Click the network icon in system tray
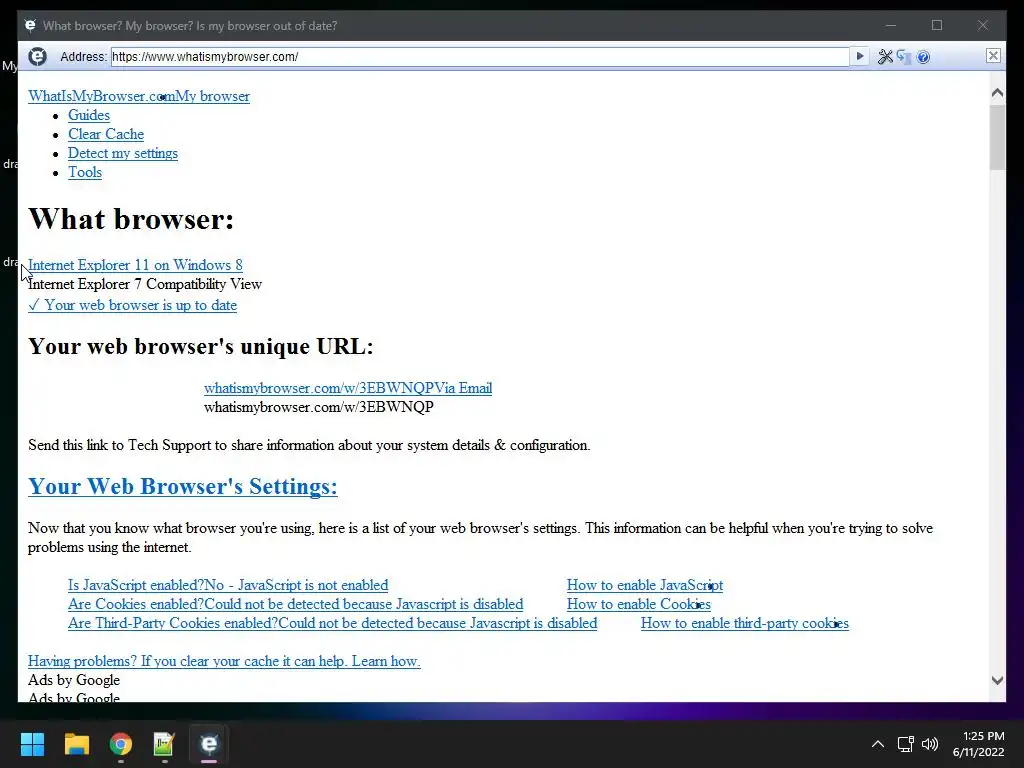Image resolution: width=1024 pixels, height=768 pixels. pyautogui.click(x=905, y=744)
